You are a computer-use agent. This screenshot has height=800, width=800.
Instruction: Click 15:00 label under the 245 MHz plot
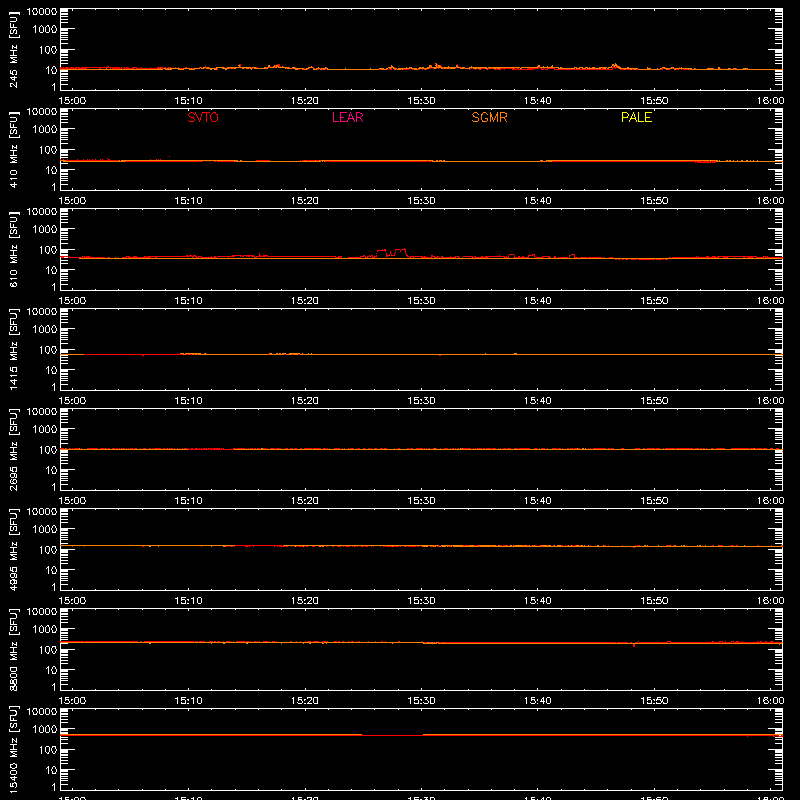click(72, 101)
